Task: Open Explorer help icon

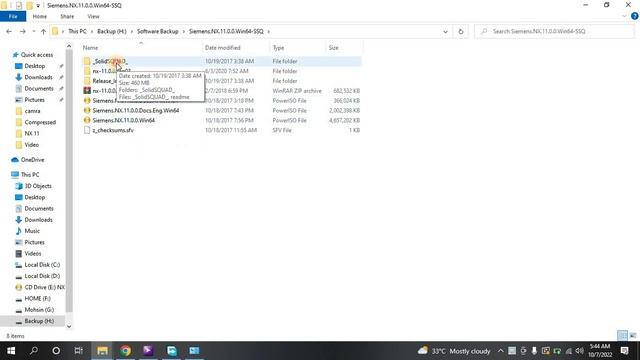Action: click(634, 16)
